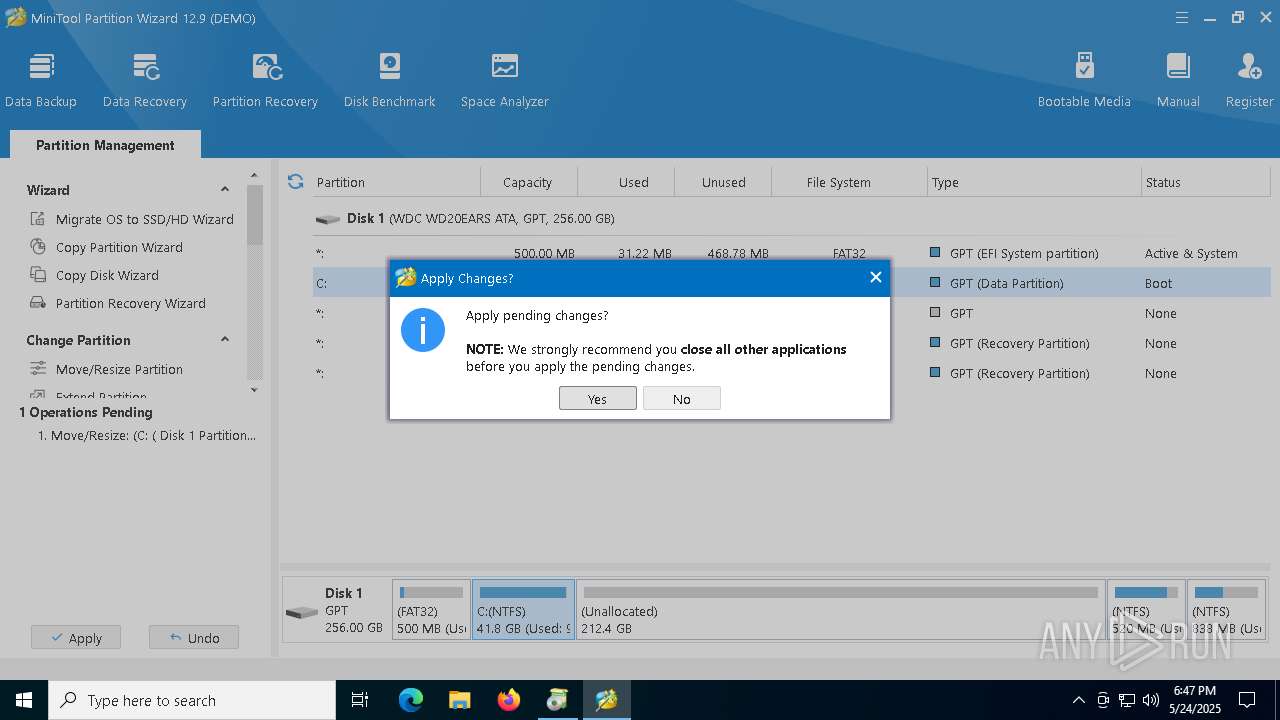The height and width of the screenshot is (720, 1280).
Task: Collapse the Wizard section
Action: point(224,190)
